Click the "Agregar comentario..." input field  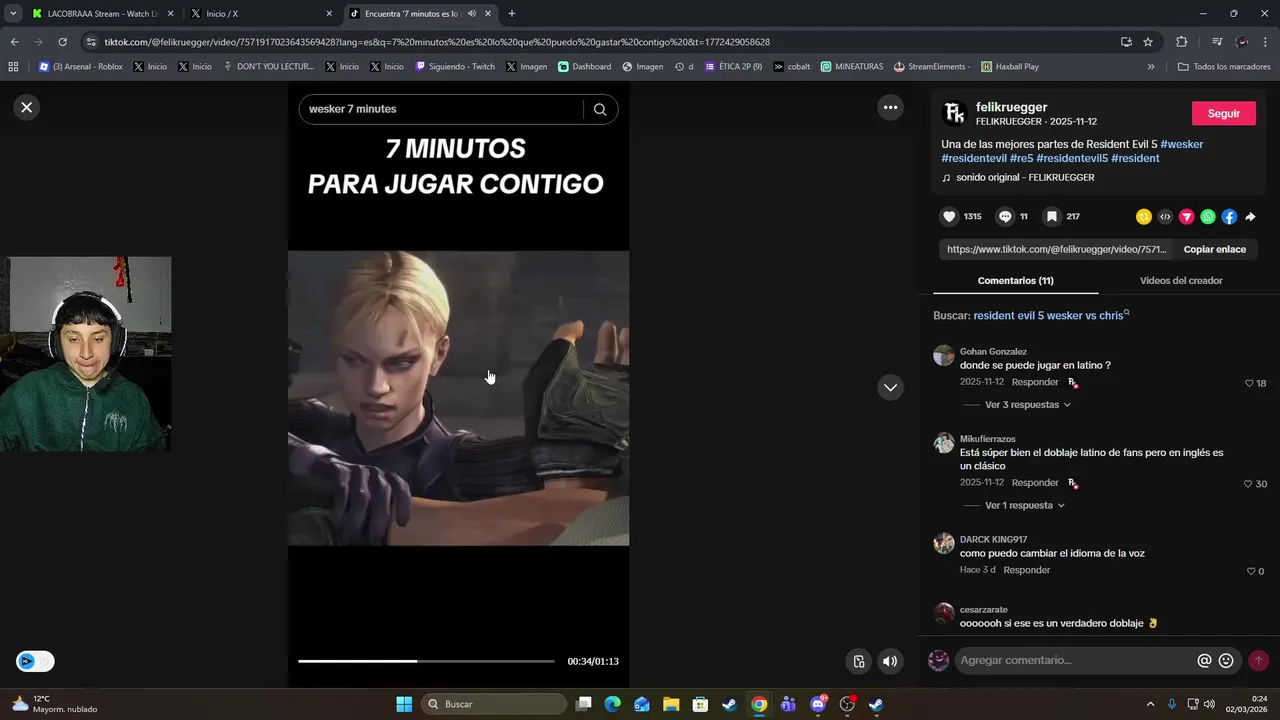(x=1075, y=660)
